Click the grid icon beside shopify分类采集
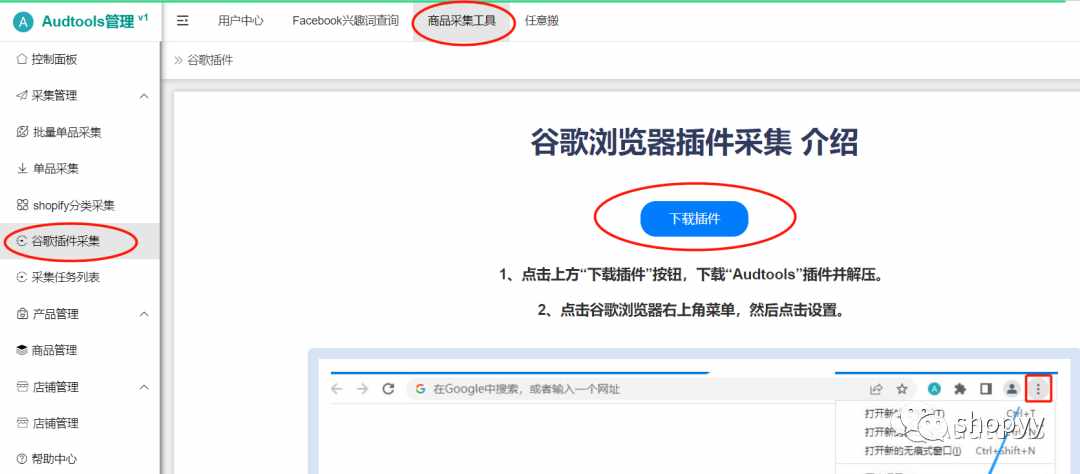Screen dimensions: 1080x474 point(22,205)
